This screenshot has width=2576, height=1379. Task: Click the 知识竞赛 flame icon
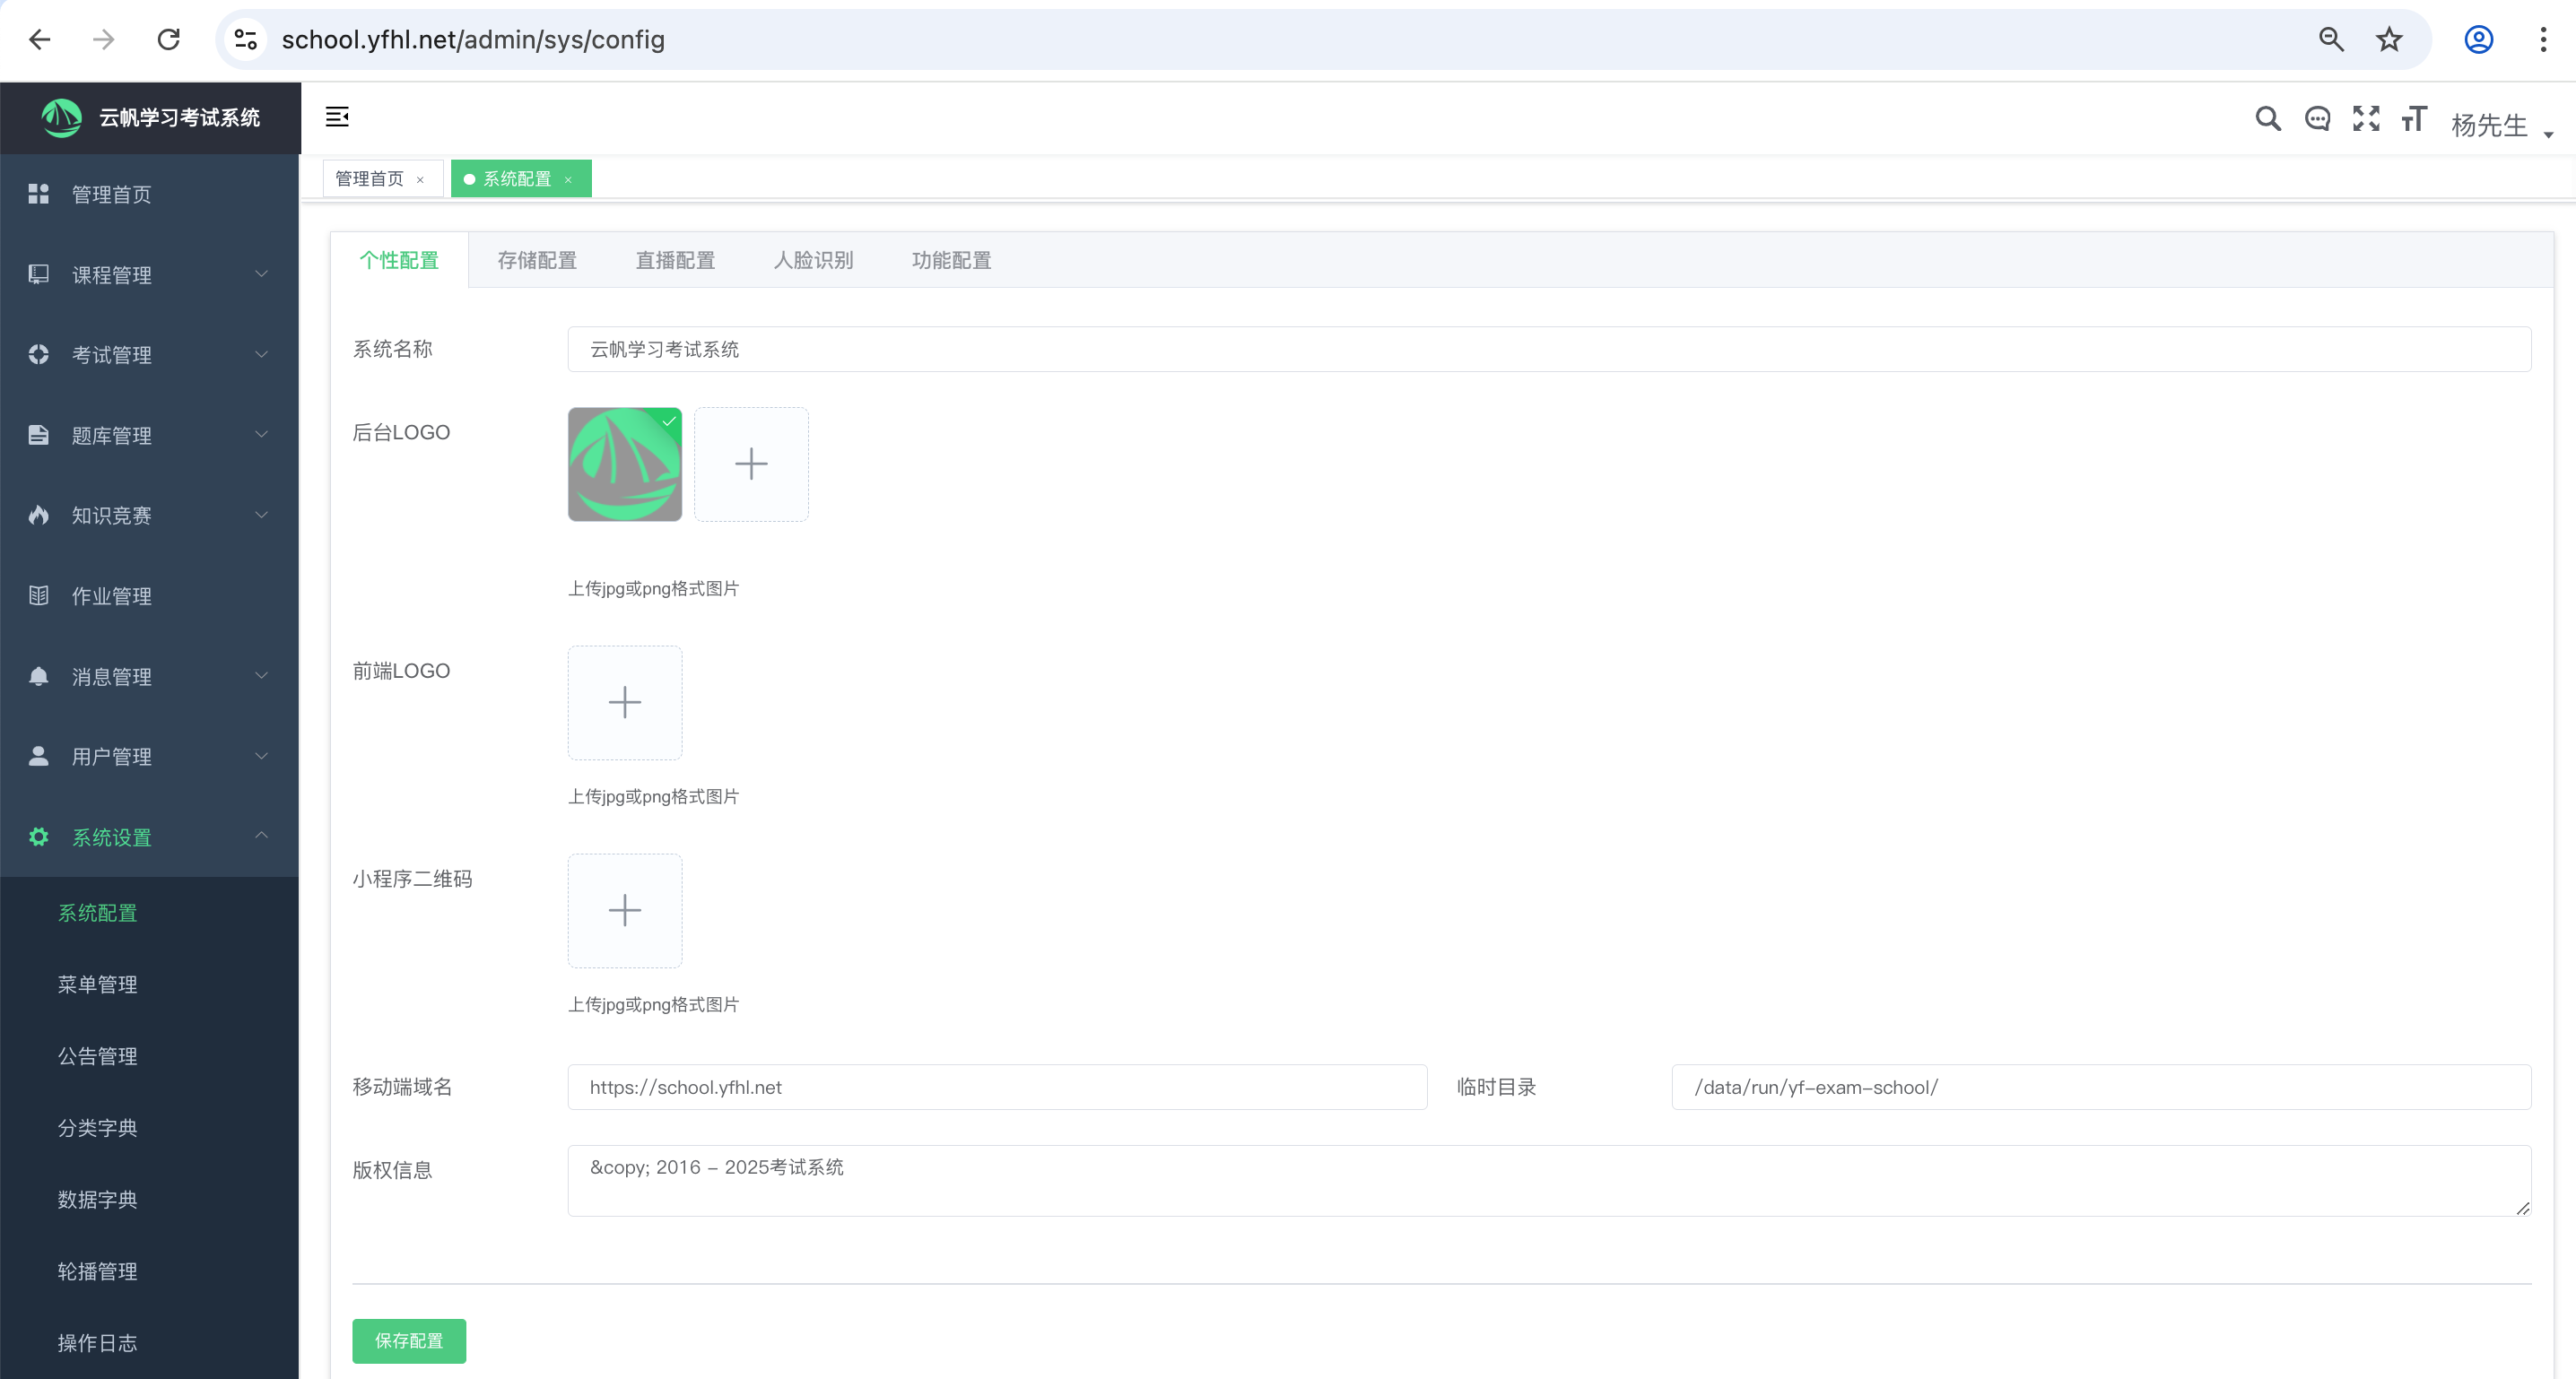38,515
